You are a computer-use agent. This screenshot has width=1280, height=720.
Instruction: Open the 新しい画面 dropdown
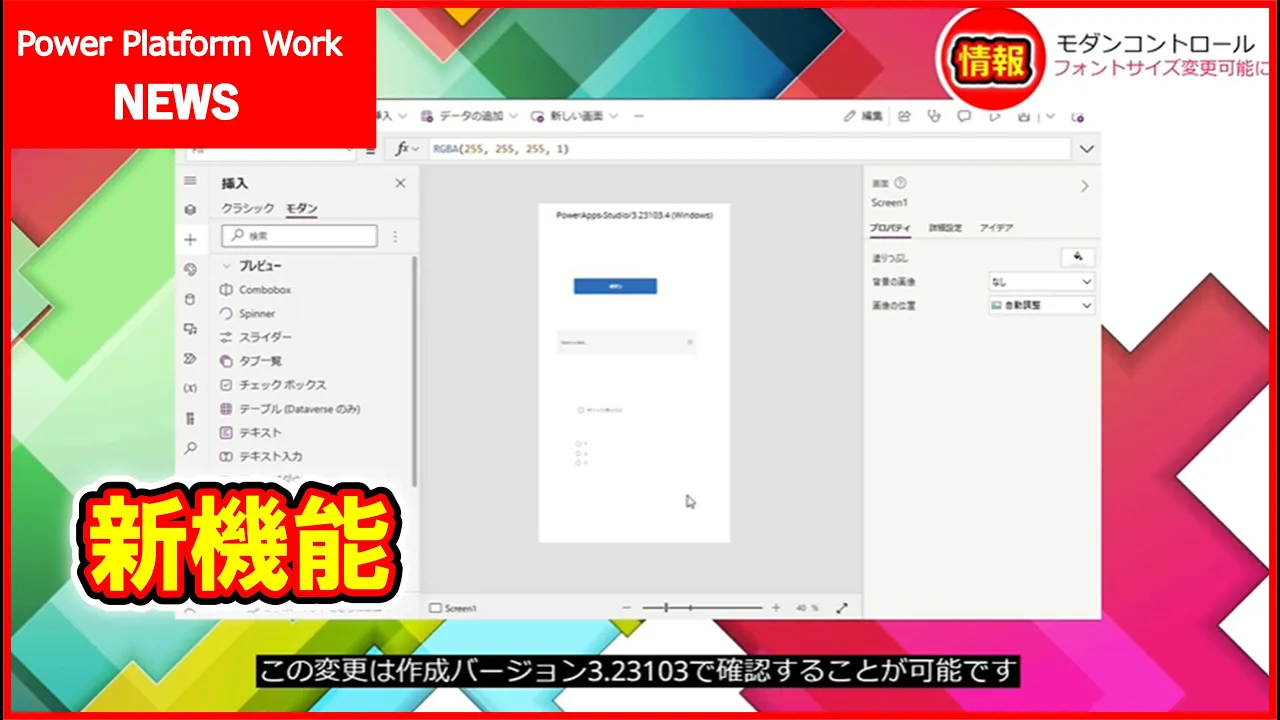(x=574, y=116)
